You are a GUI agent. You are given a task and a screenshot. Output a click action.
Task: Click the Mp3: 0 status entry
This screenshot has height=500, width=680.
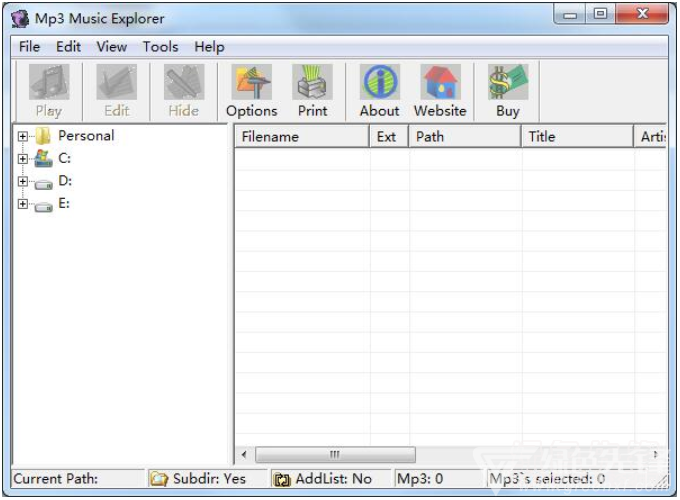tap(438, 479)
